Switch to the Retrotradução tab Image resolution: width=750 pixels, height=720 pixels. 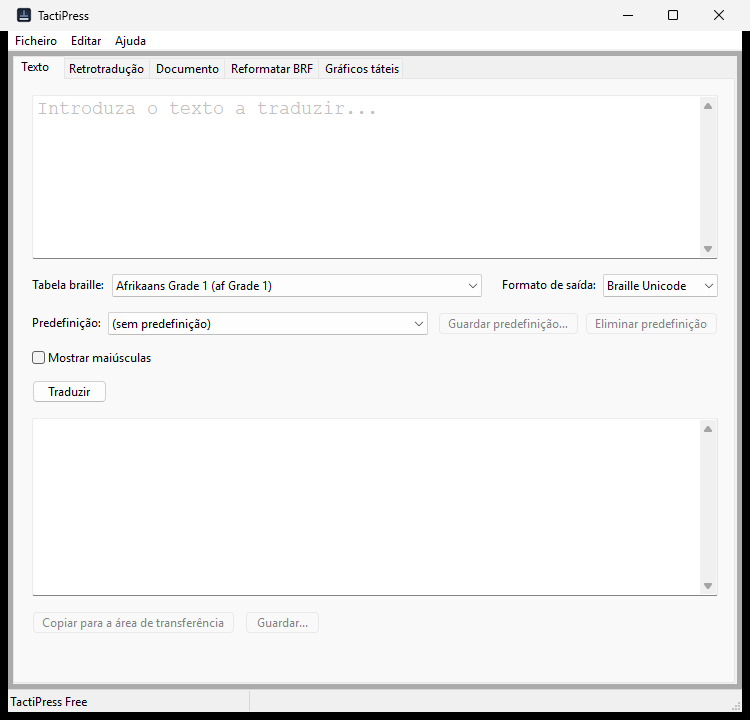(x=106, y=69)
